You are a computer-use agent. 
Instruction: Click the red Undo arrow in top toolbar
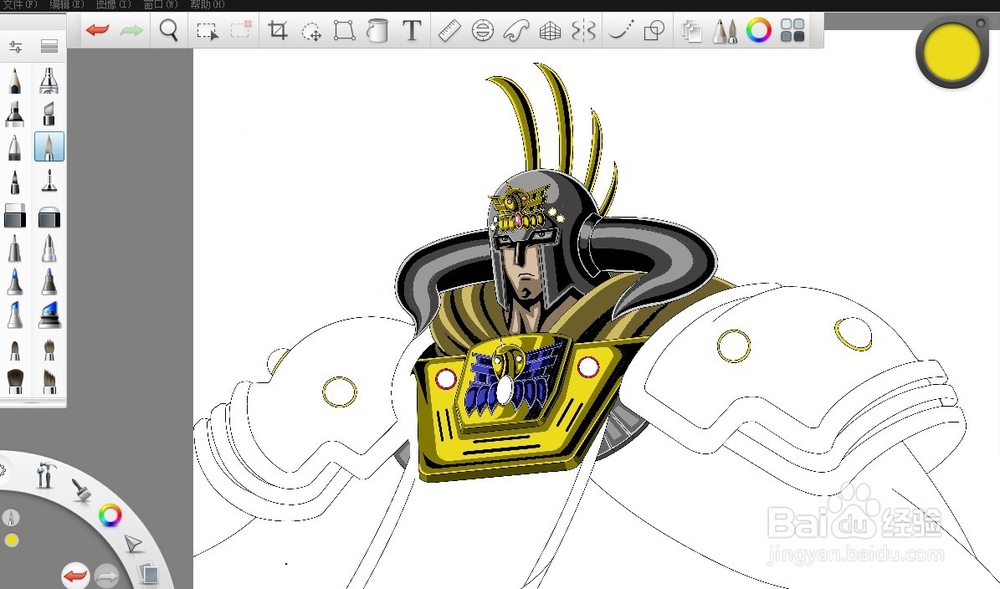[98, 30]
